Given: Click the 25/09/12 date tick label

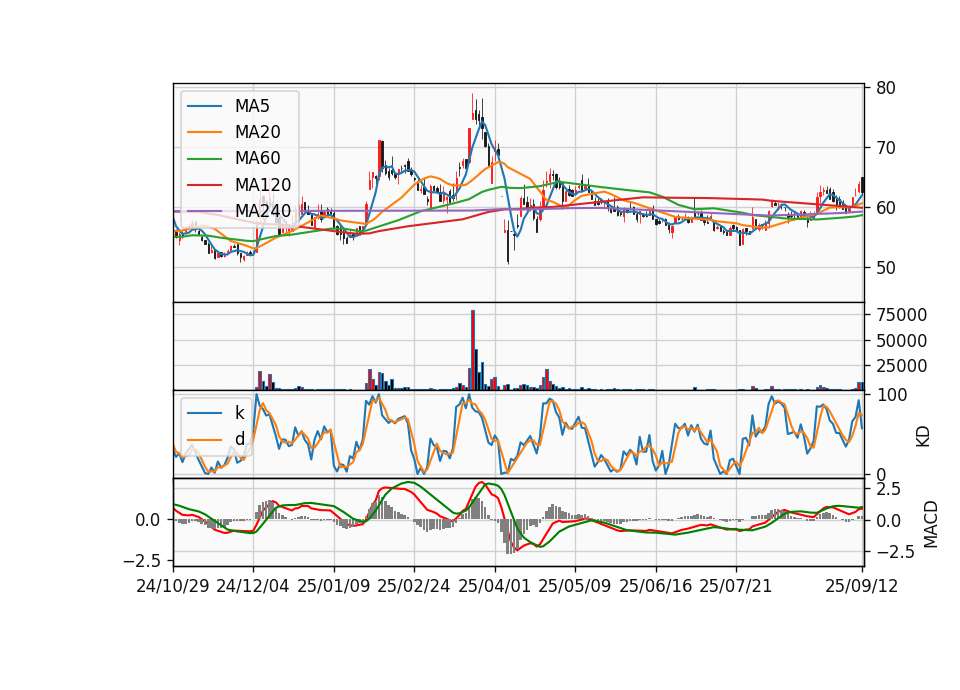Looking at the screenshot, I should (x=862, y=587).
